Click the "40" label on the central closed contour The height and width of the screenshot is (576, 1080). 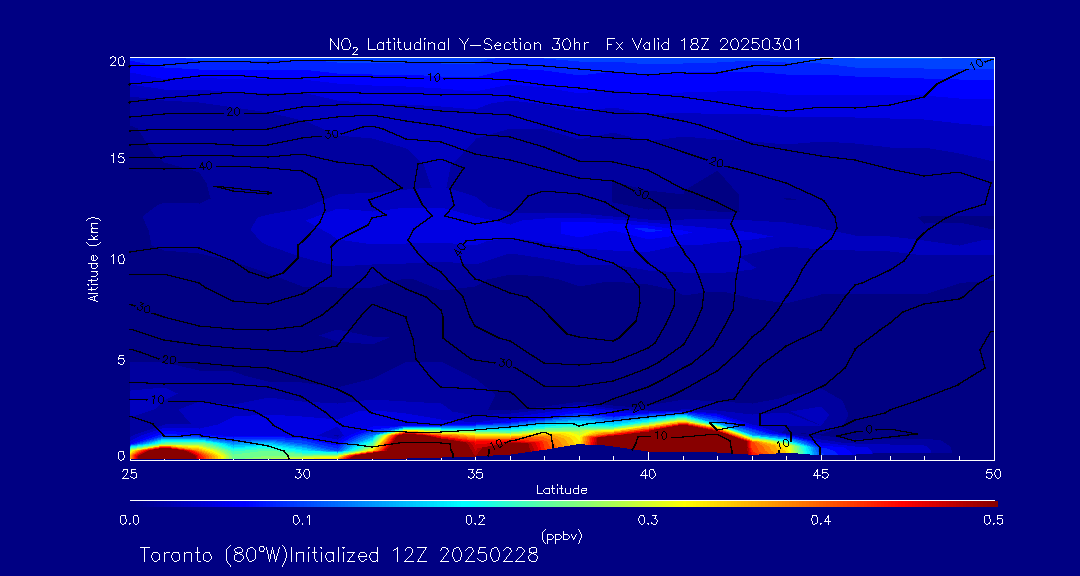click(x=461, y=251)
